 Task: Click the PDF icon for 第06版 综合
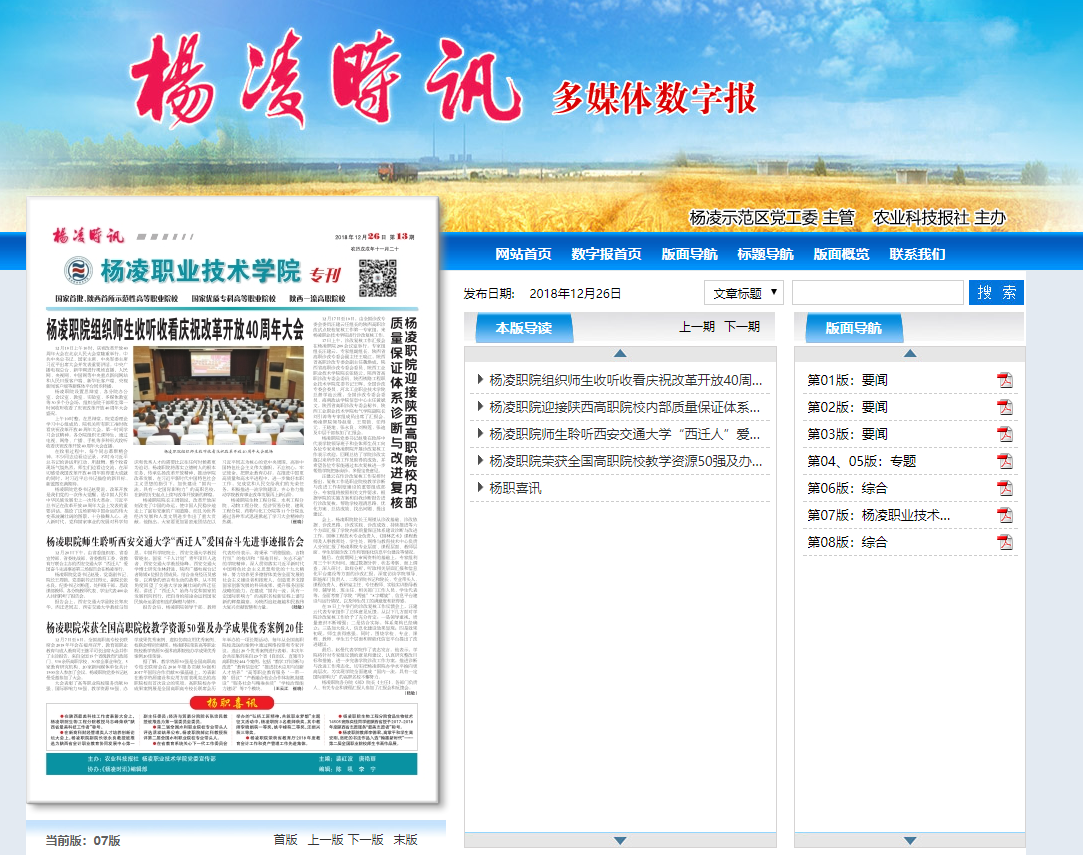tap(1004, 488)
